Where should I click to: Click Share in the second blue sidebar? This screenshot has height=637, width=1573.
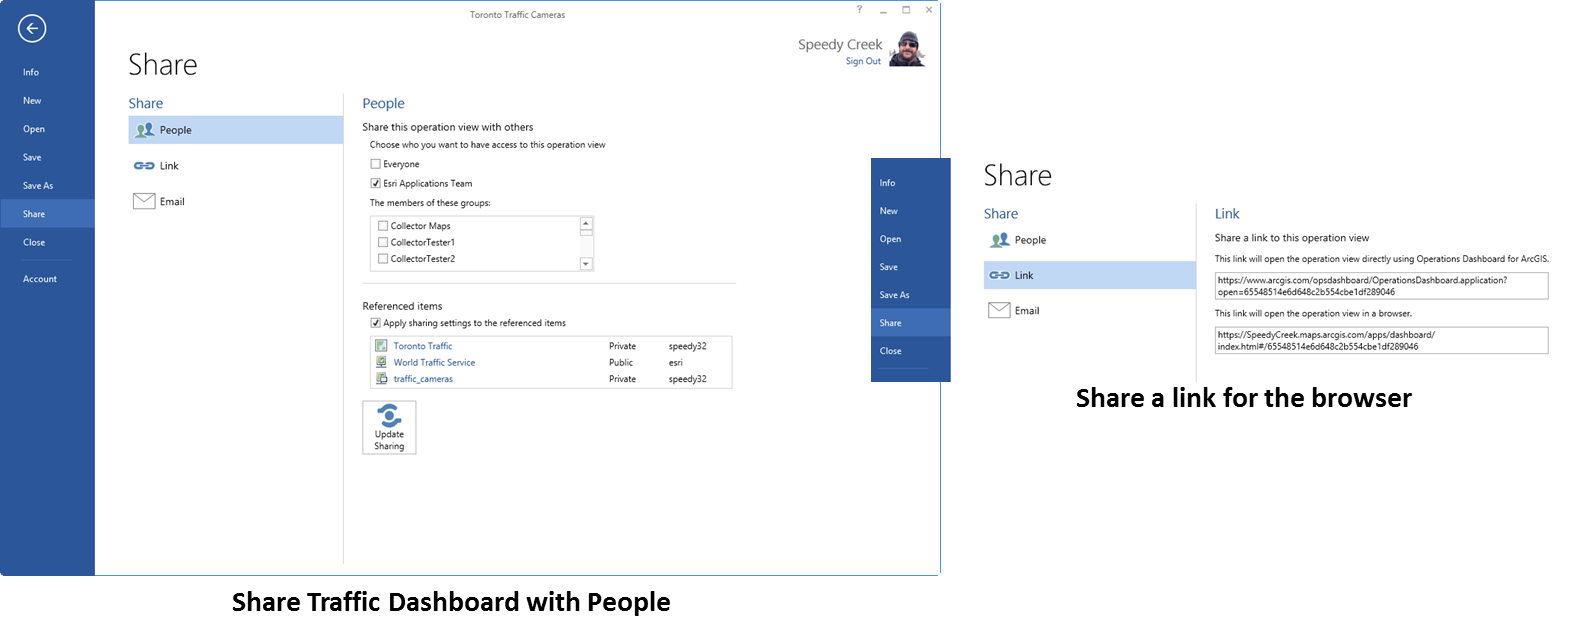tap(910, 323)
